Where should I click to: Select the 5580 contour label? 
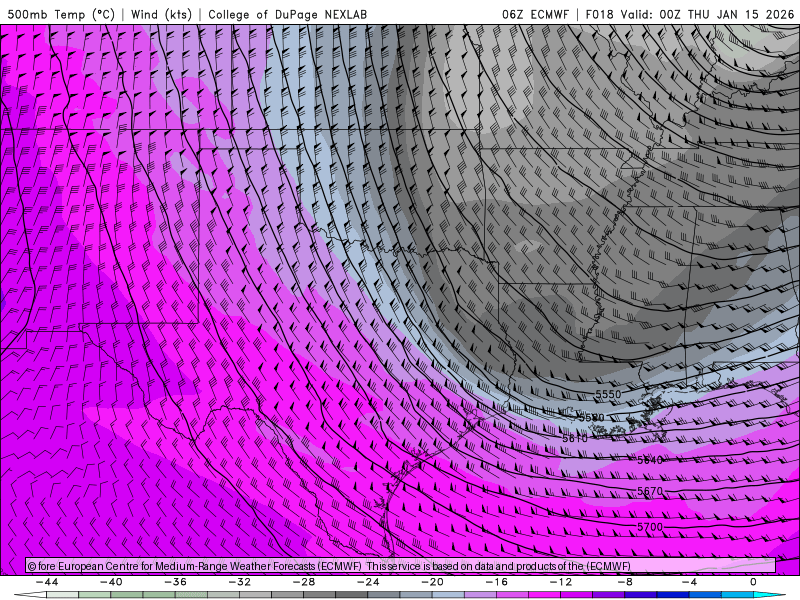click(591, 417)
